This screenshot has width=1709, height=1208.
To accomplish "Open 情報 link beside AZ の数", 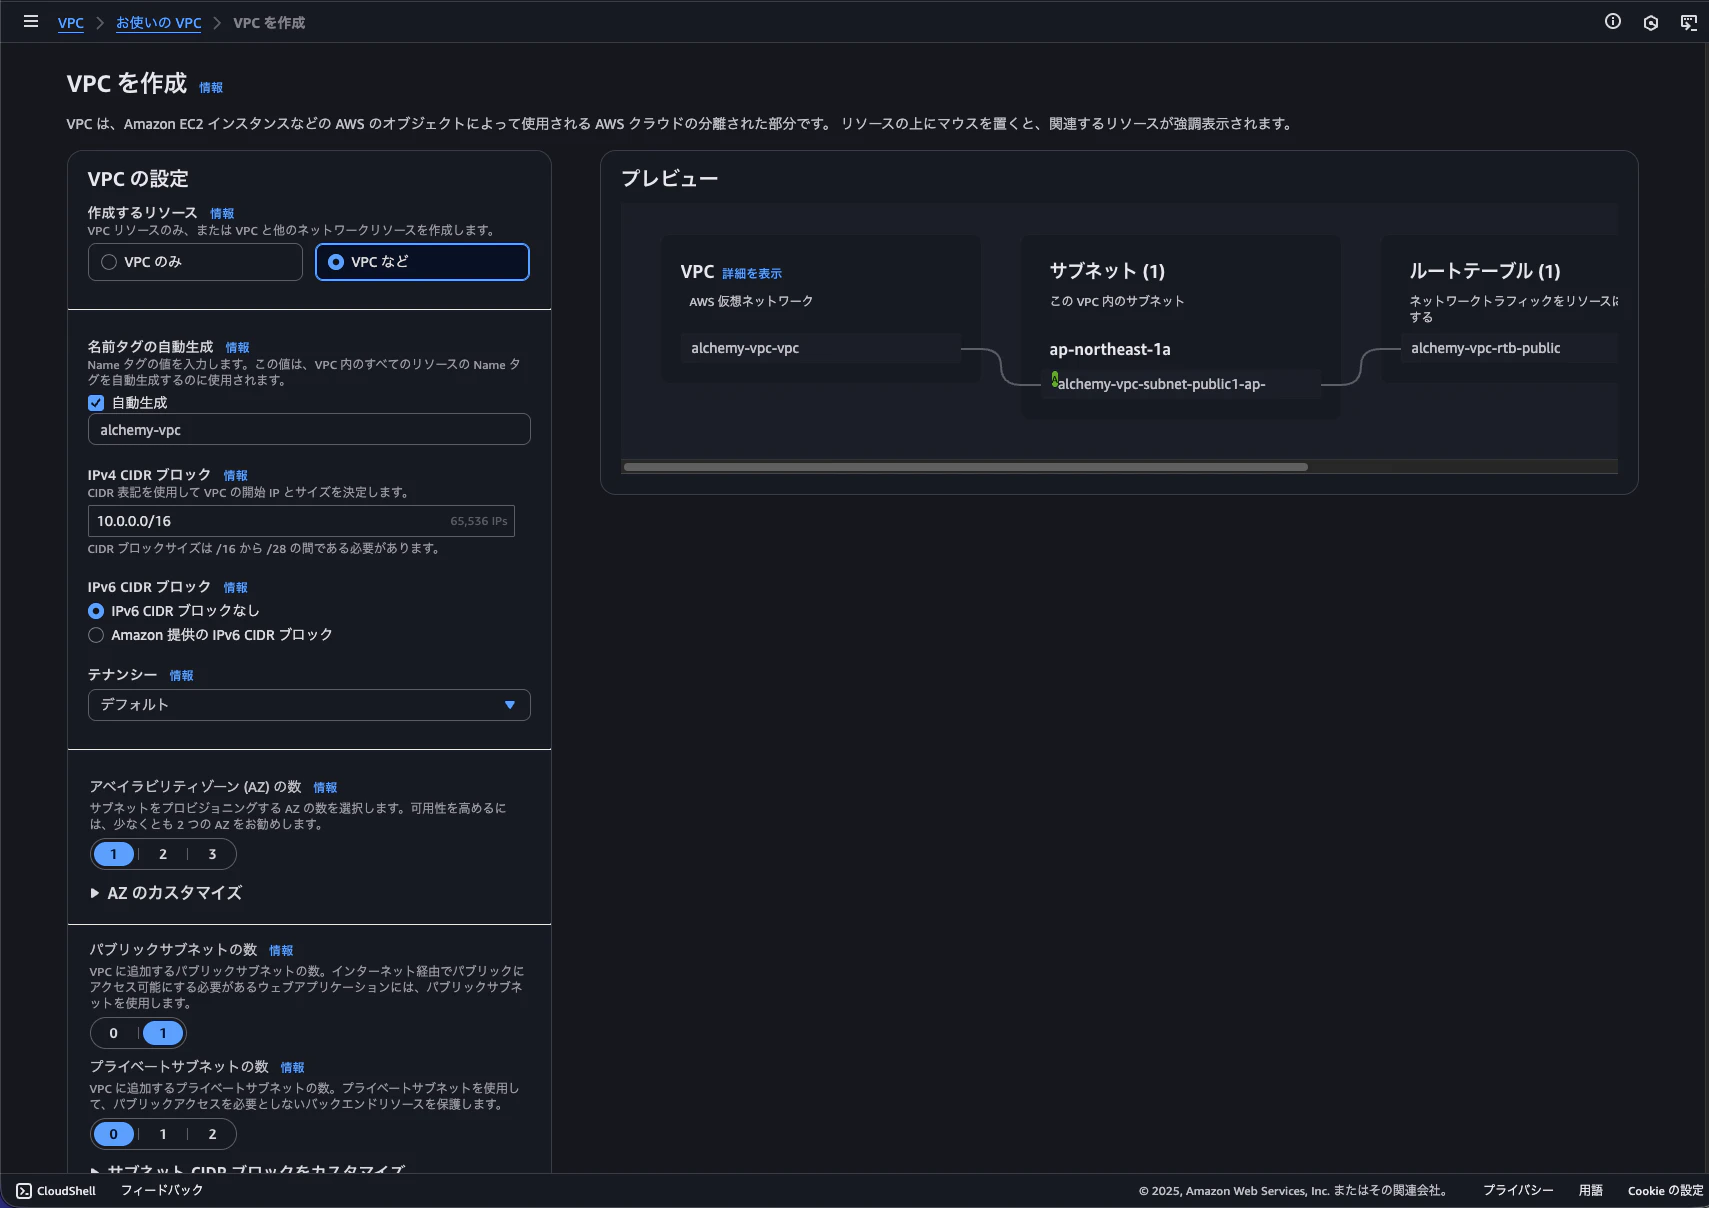I will pos(325,788).
